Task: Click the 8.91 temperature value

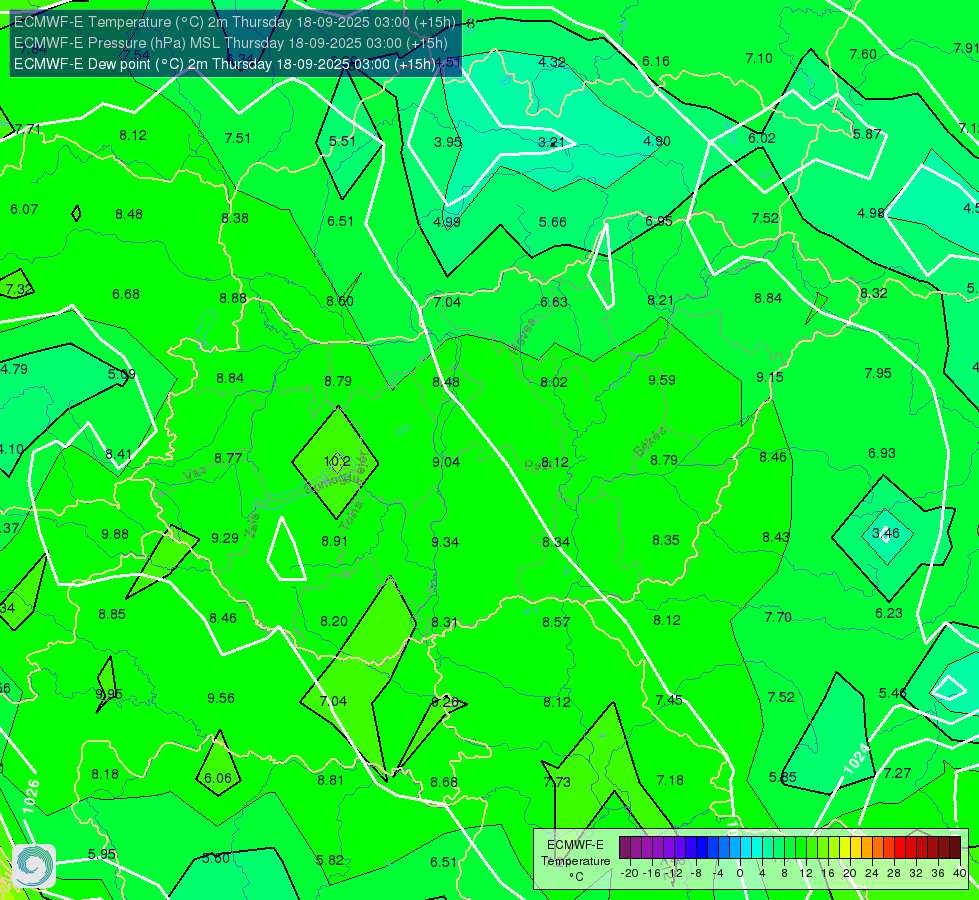Action: point(335,541)
